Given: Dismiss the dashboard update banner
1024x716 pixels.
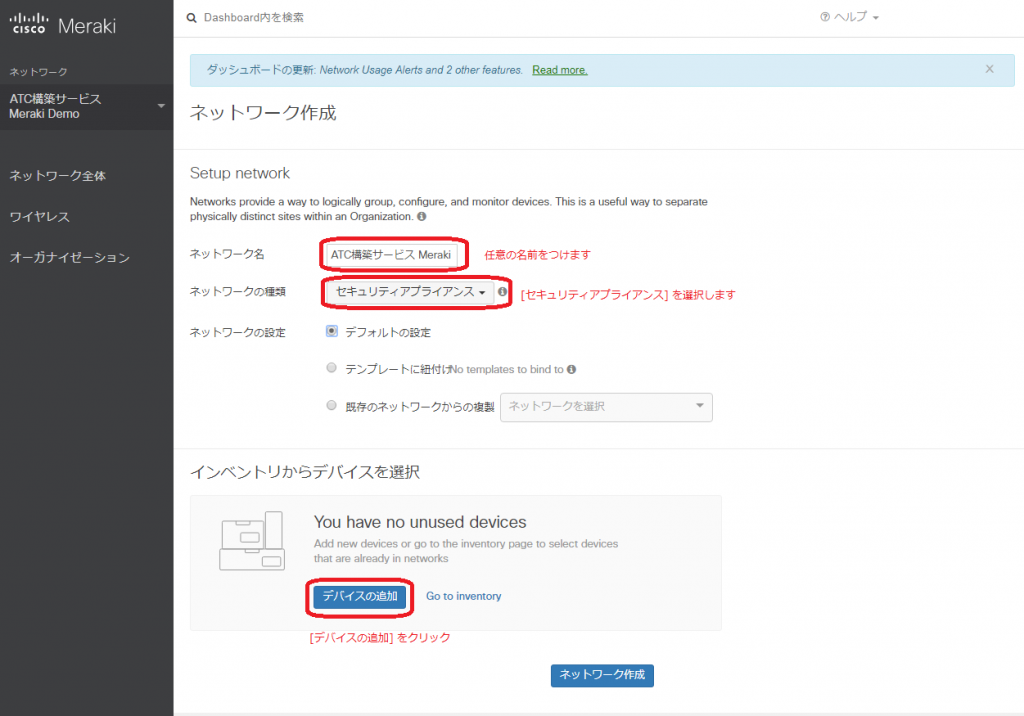Looking at the screenshot, I should 989,69.
